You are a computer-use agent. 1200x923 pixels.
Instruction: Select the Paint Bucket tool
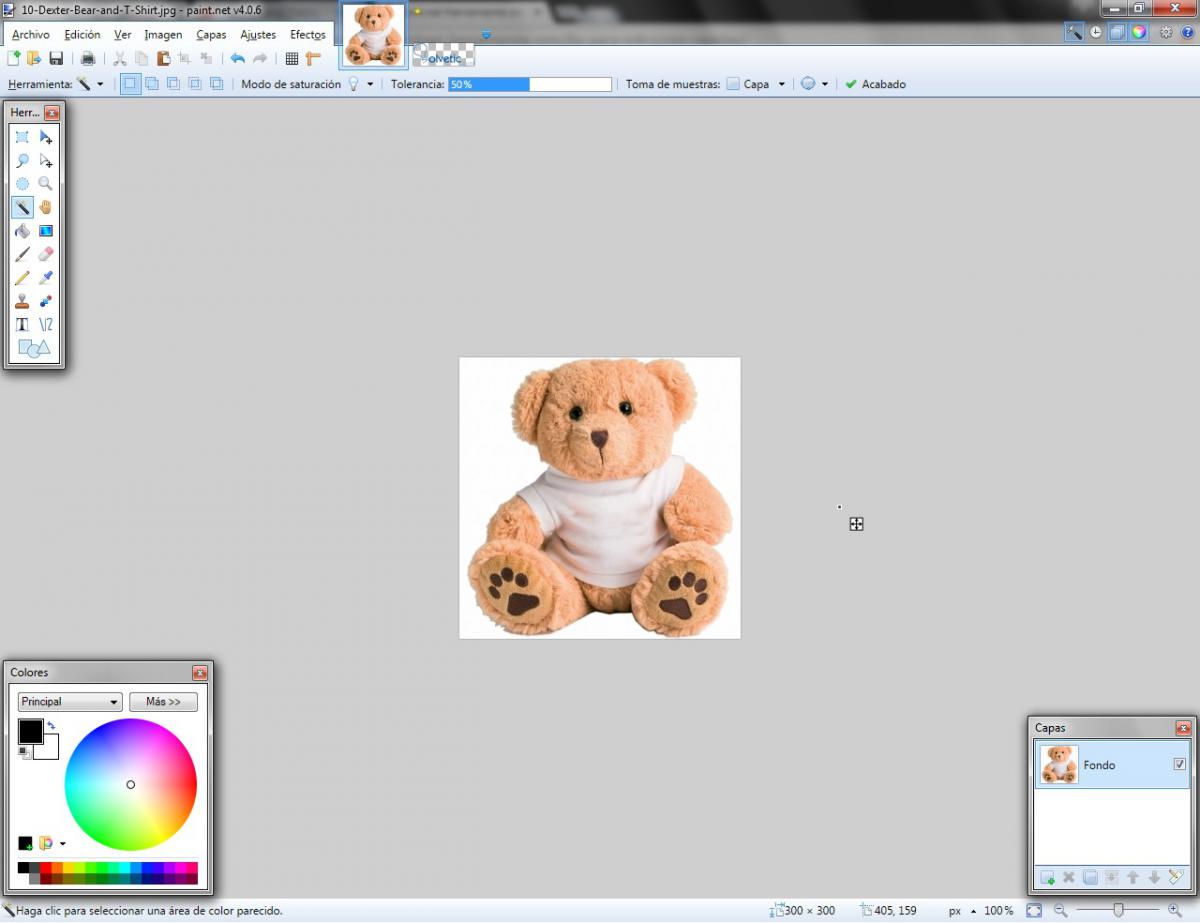(22, 231)
